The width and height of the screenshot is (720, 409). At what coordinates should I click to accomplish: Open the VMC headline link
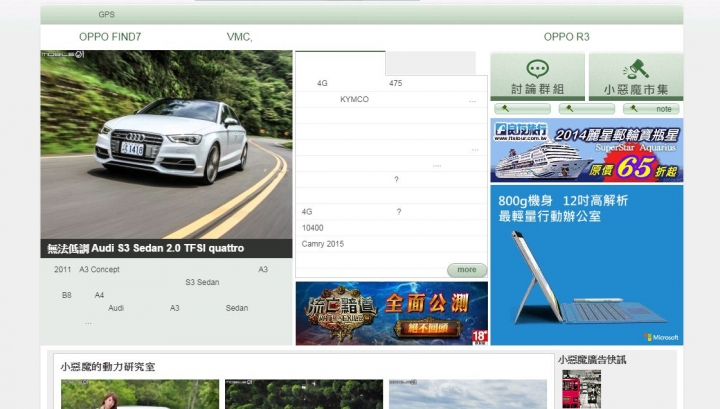tap(239, 37)
